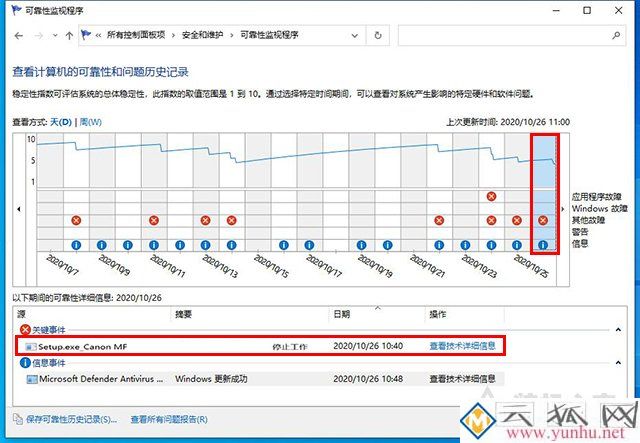Move the chart to earlier dates with the left arrow
Viewport: 640px width, 443px height.
point(19,209)
